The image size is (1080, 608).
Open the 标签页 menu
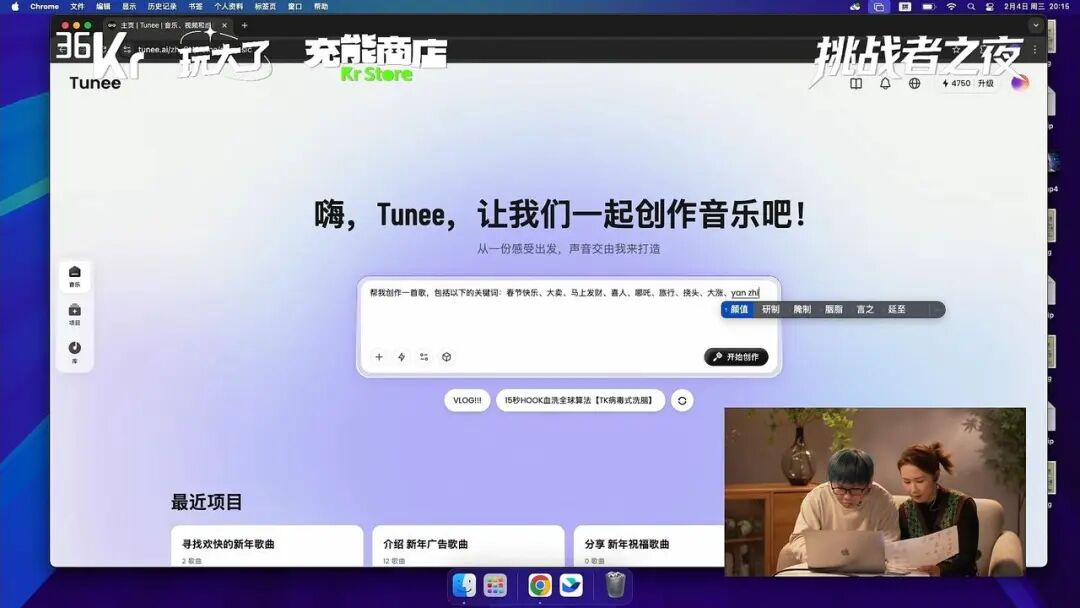click(x=265, y=6)
